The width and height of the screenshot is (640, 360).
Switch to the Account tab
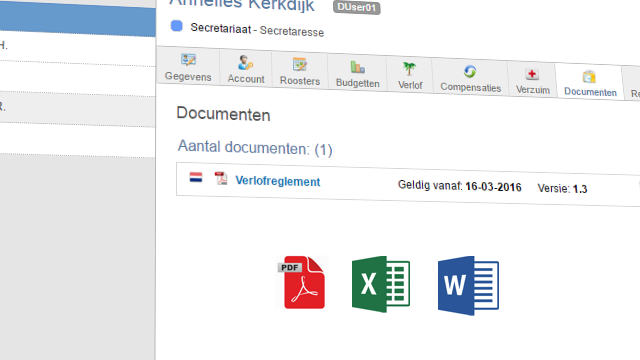[246, 69]
